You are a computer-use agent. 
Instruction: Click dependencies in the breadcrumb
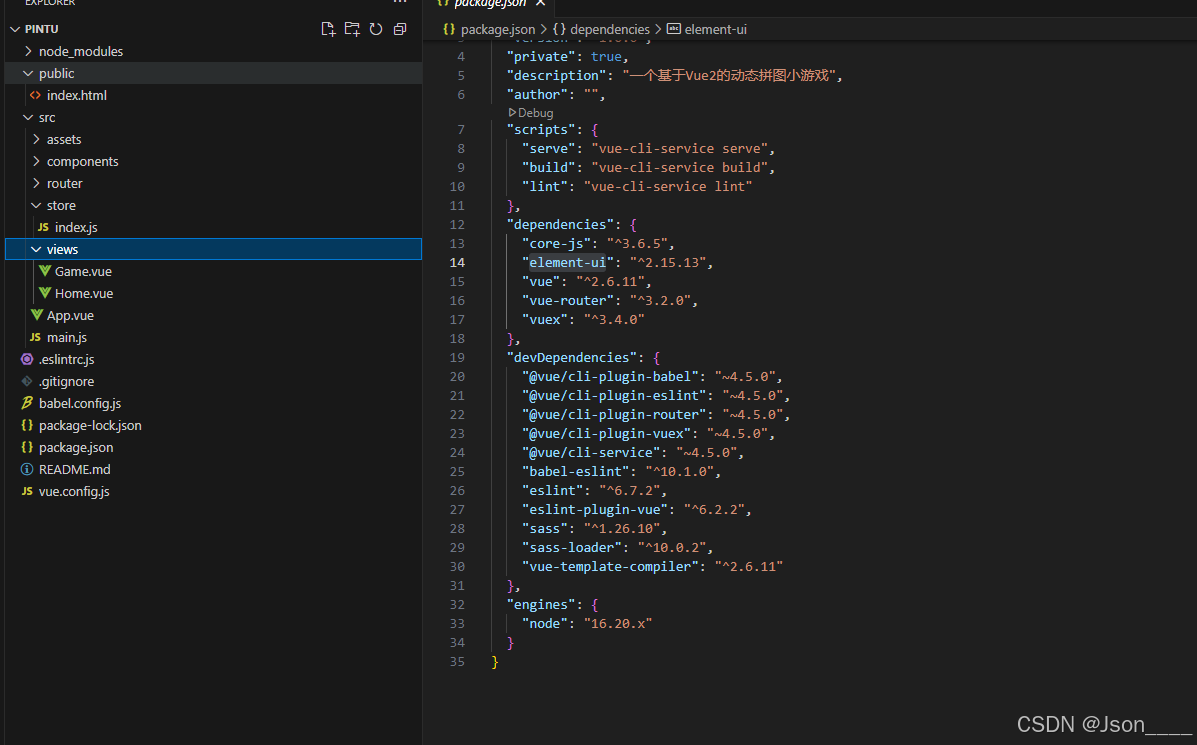pyautogui.click(x=610, y=29)
